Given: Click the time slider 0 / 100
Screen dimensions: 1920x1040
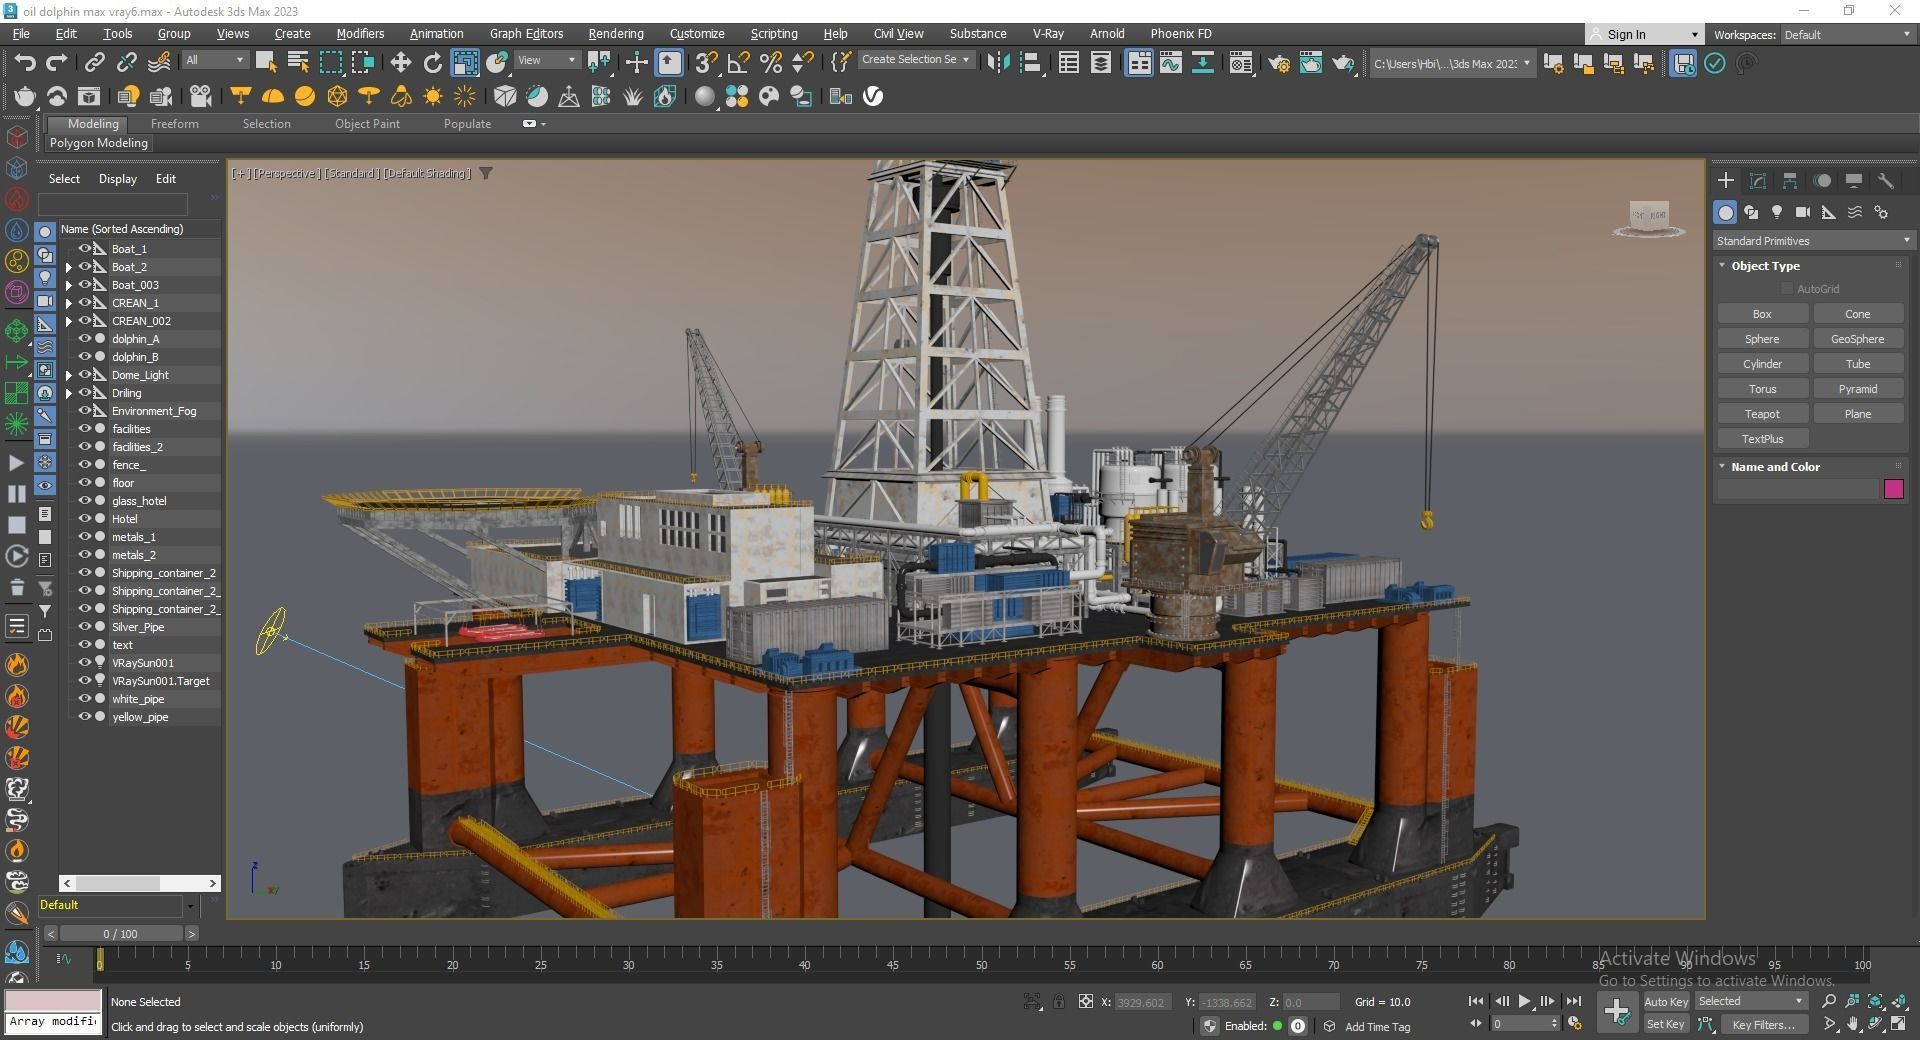Looking at the screenshot, I should click(120, 934).
